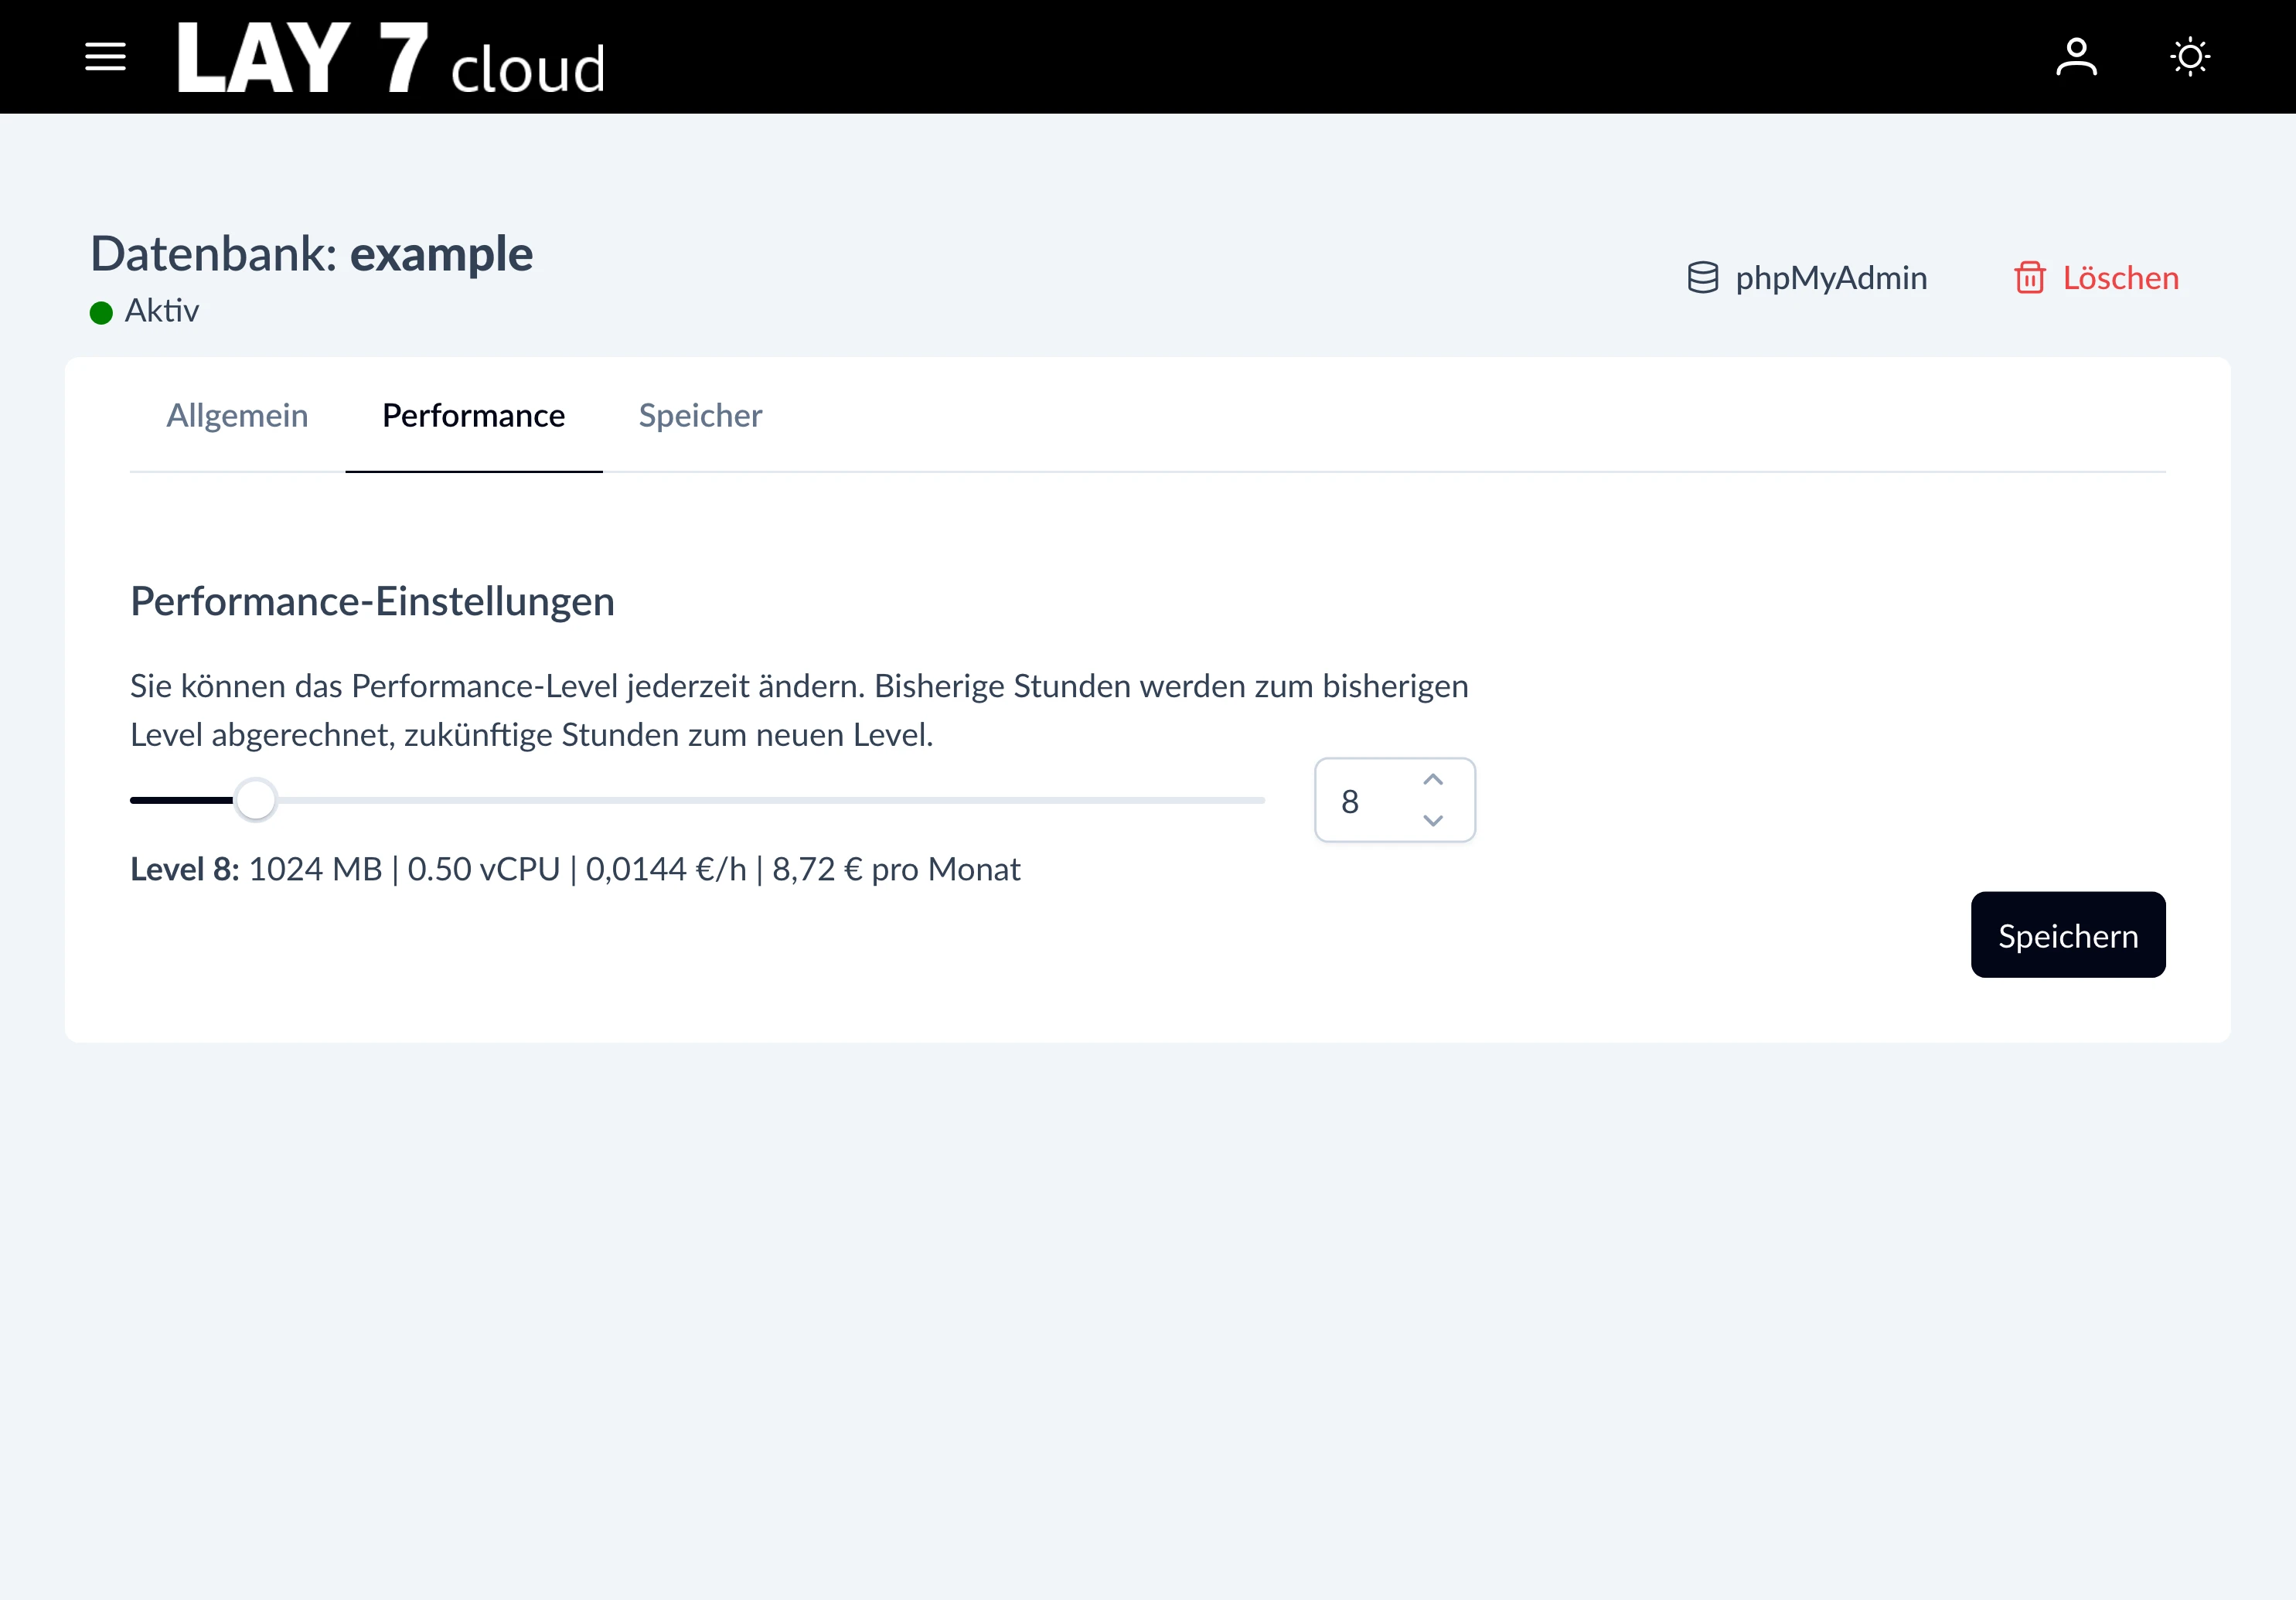Click the green Aktiv status dot
Viewport: 2296px width, 1600px height.
click(101, 313)
